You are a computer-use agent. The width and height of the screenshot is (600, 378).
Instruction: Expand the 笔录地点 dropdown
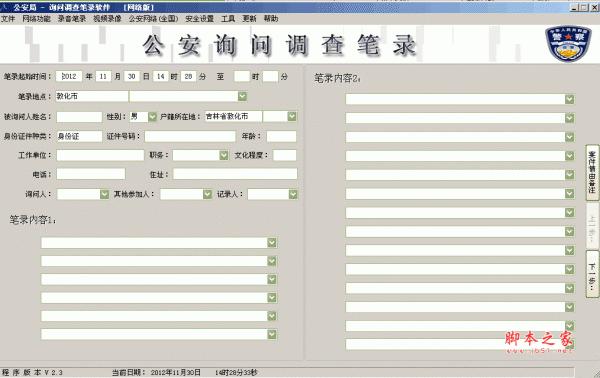242,96
